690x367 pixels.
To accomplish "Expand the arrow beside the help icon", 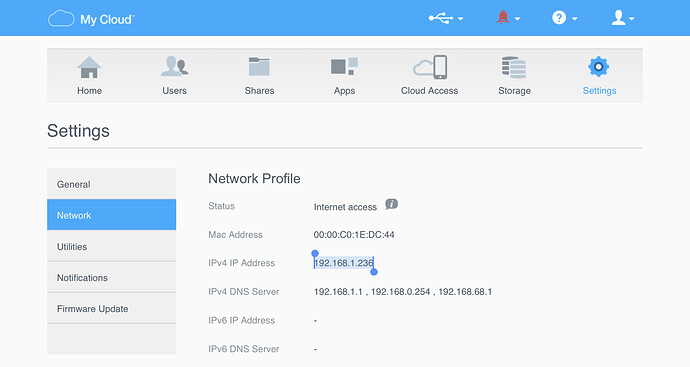I will tap(574, 18).
